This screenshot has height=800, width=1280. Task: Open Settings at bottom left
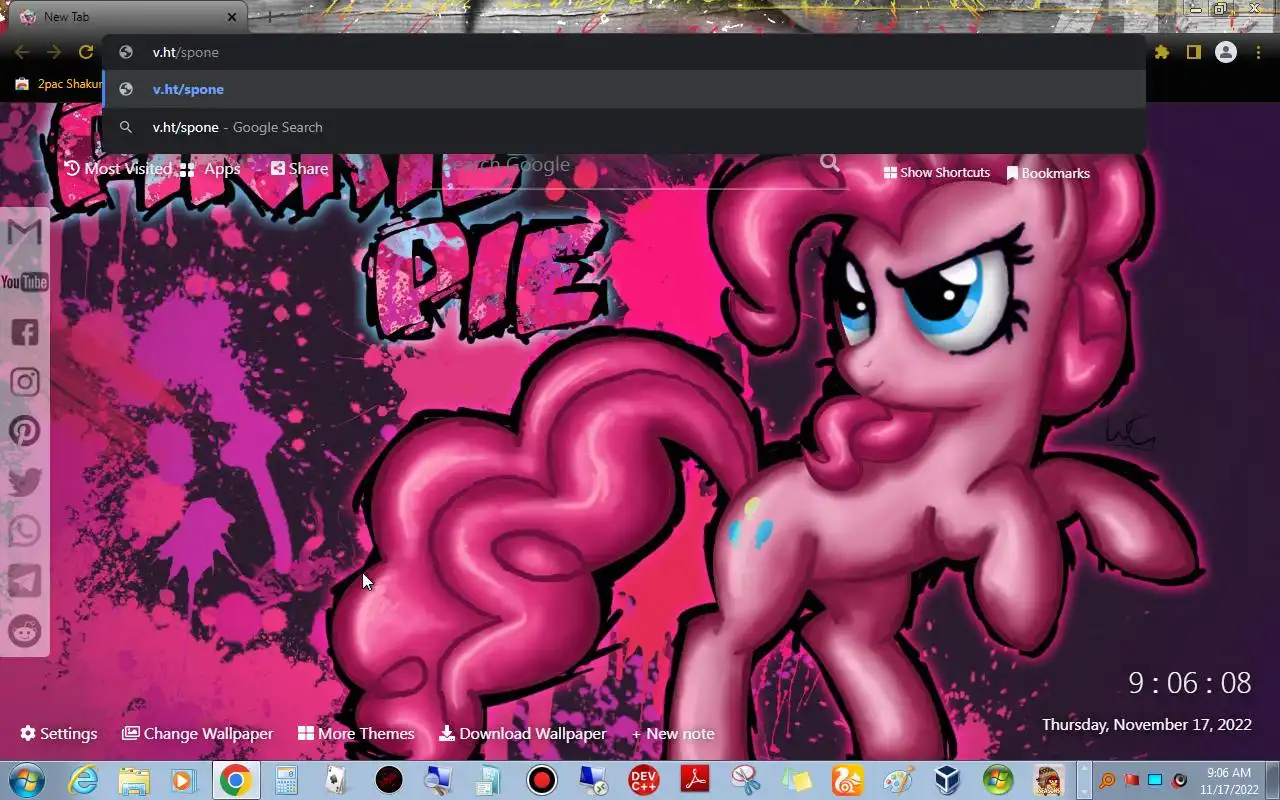[59, 733]
